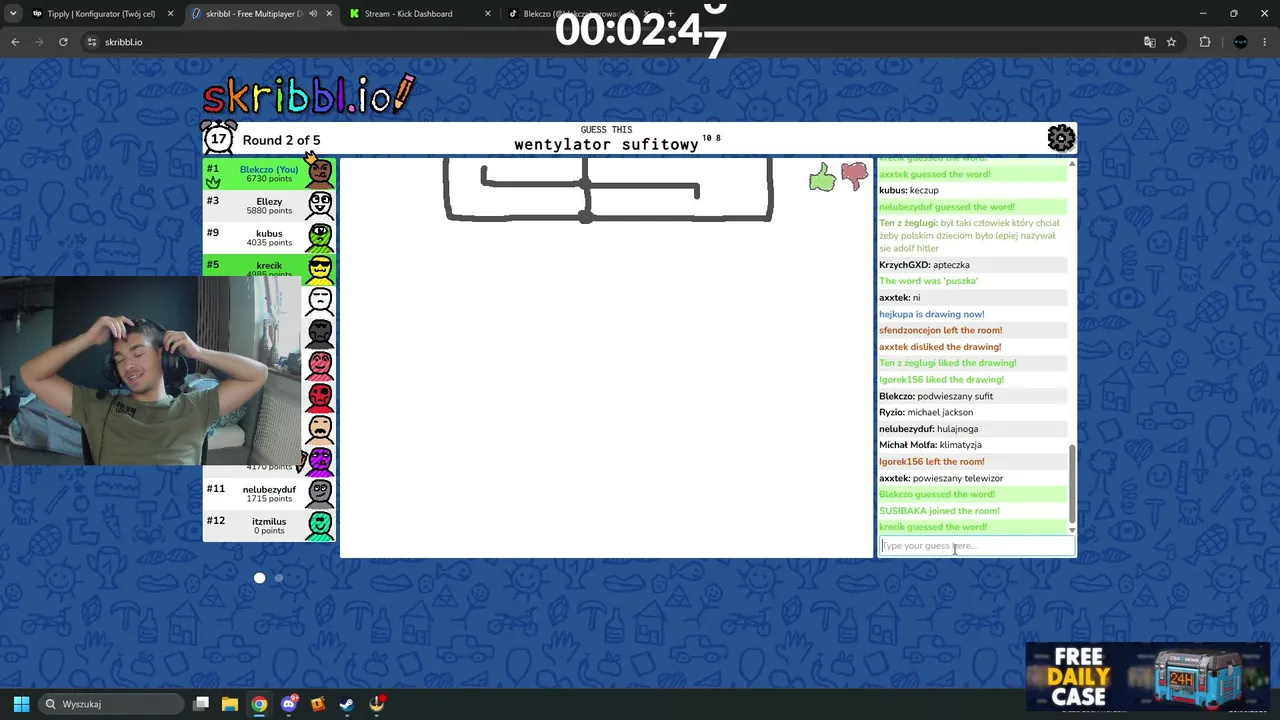
Task: Select the purple player avatar
Action: coord(320,460)
